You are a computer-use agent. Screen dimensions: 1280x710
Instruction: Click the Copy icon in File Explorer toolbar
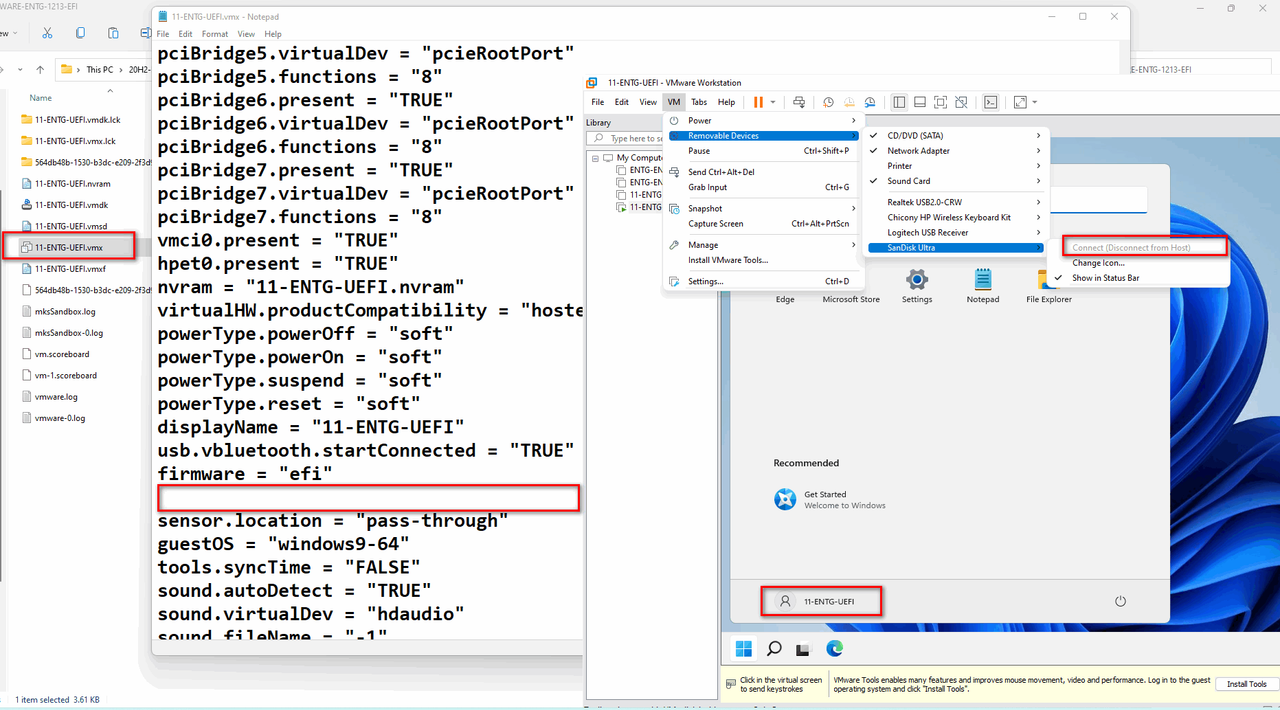[x=81, y=33]
